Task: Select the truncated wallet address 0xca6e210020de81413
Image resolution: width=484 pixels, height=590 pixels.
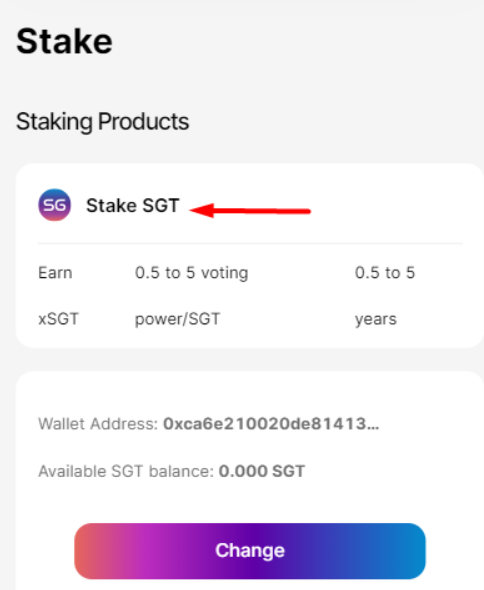Action: [271, 424]
